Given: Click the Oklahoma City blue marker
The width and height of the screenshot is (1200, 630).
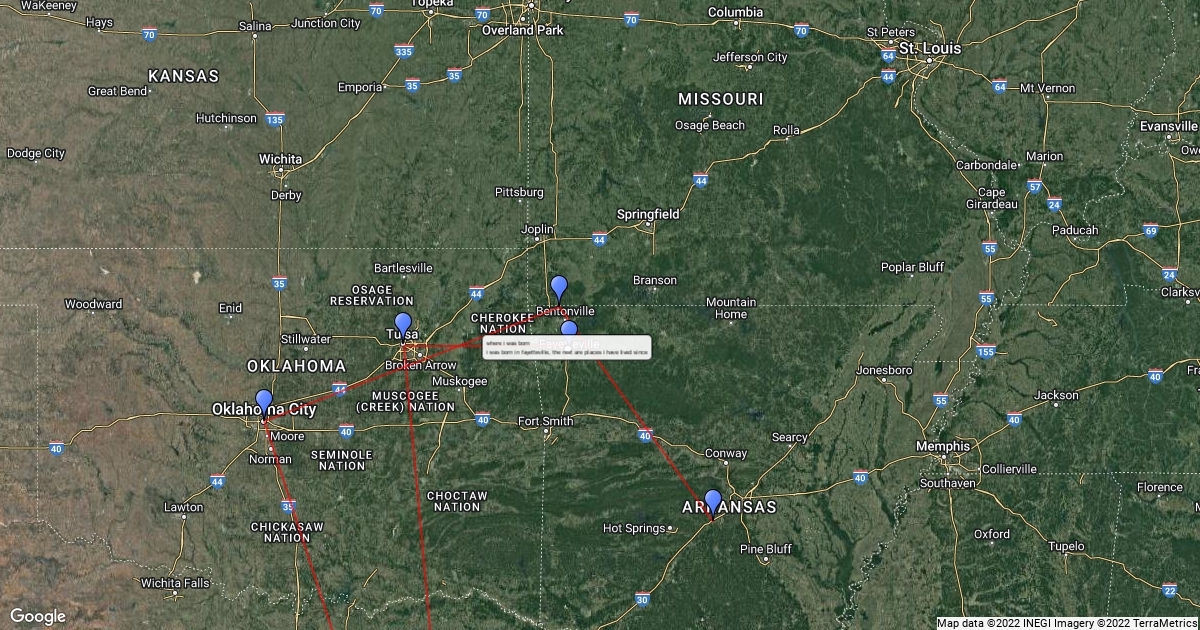Looking at the screenshot, I should (263, 403).
